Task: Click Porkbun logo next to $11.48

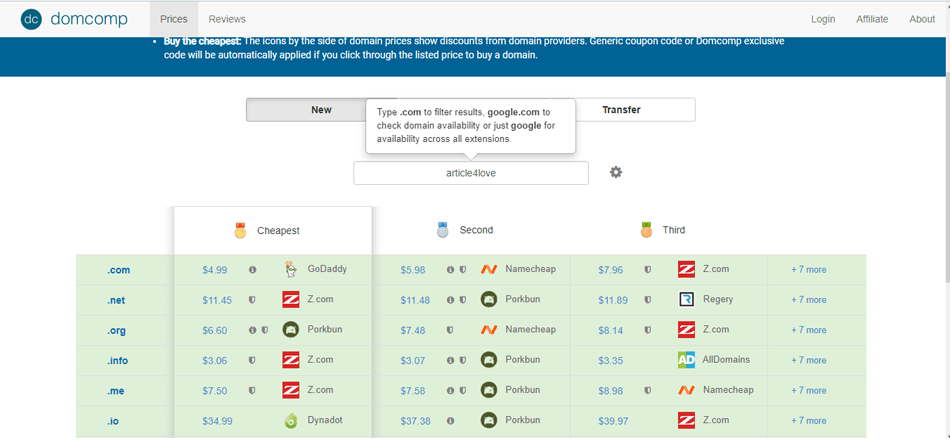Action: tap(489, 299)
